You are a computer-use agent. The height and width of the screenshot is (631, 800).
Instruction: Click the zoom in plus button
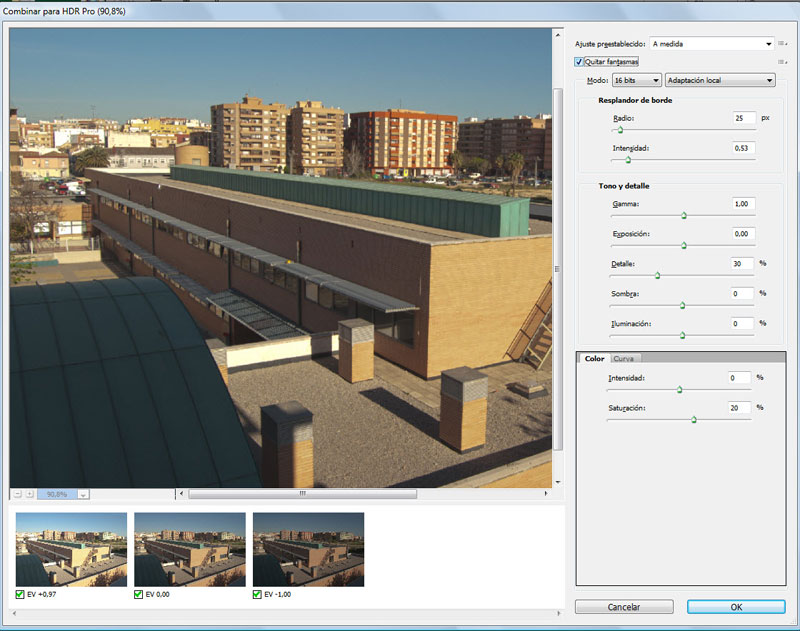29,494
